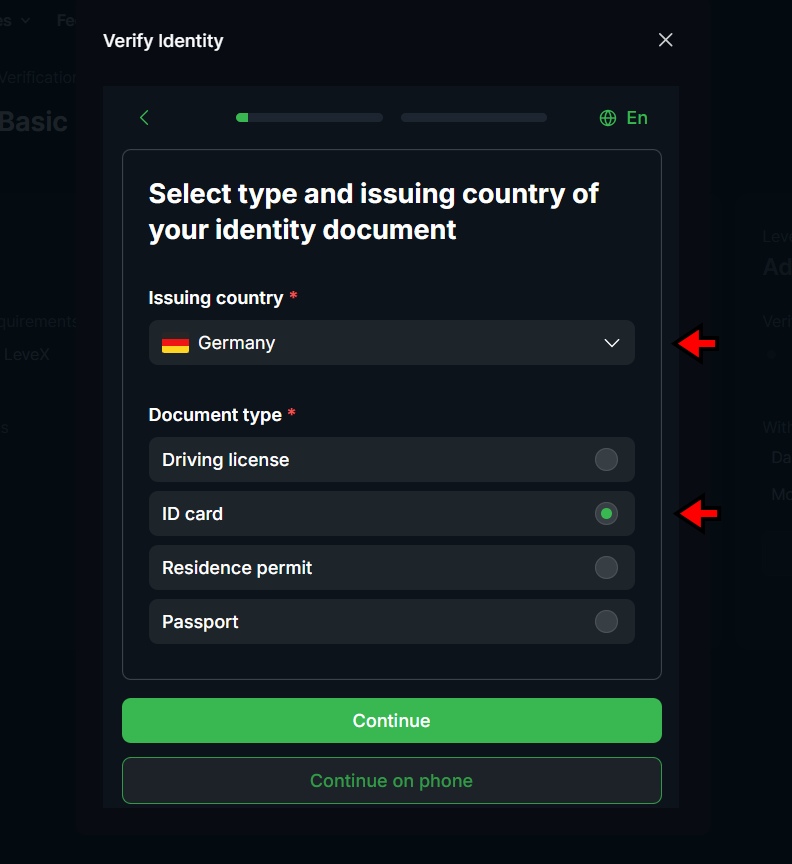Expand the dimmed "es" menu top left
The height and width of the screenshot is (864, 792).
point(14,19)
